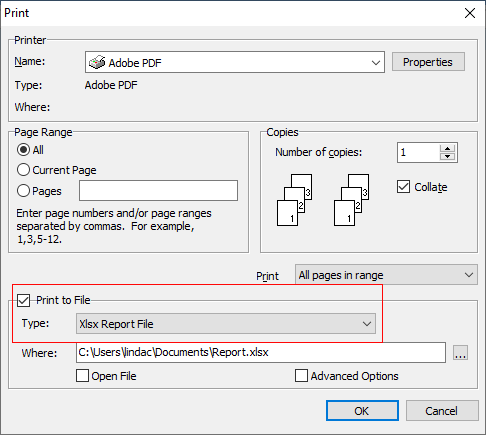Choose the Pages radio button

tap(23, 191)
